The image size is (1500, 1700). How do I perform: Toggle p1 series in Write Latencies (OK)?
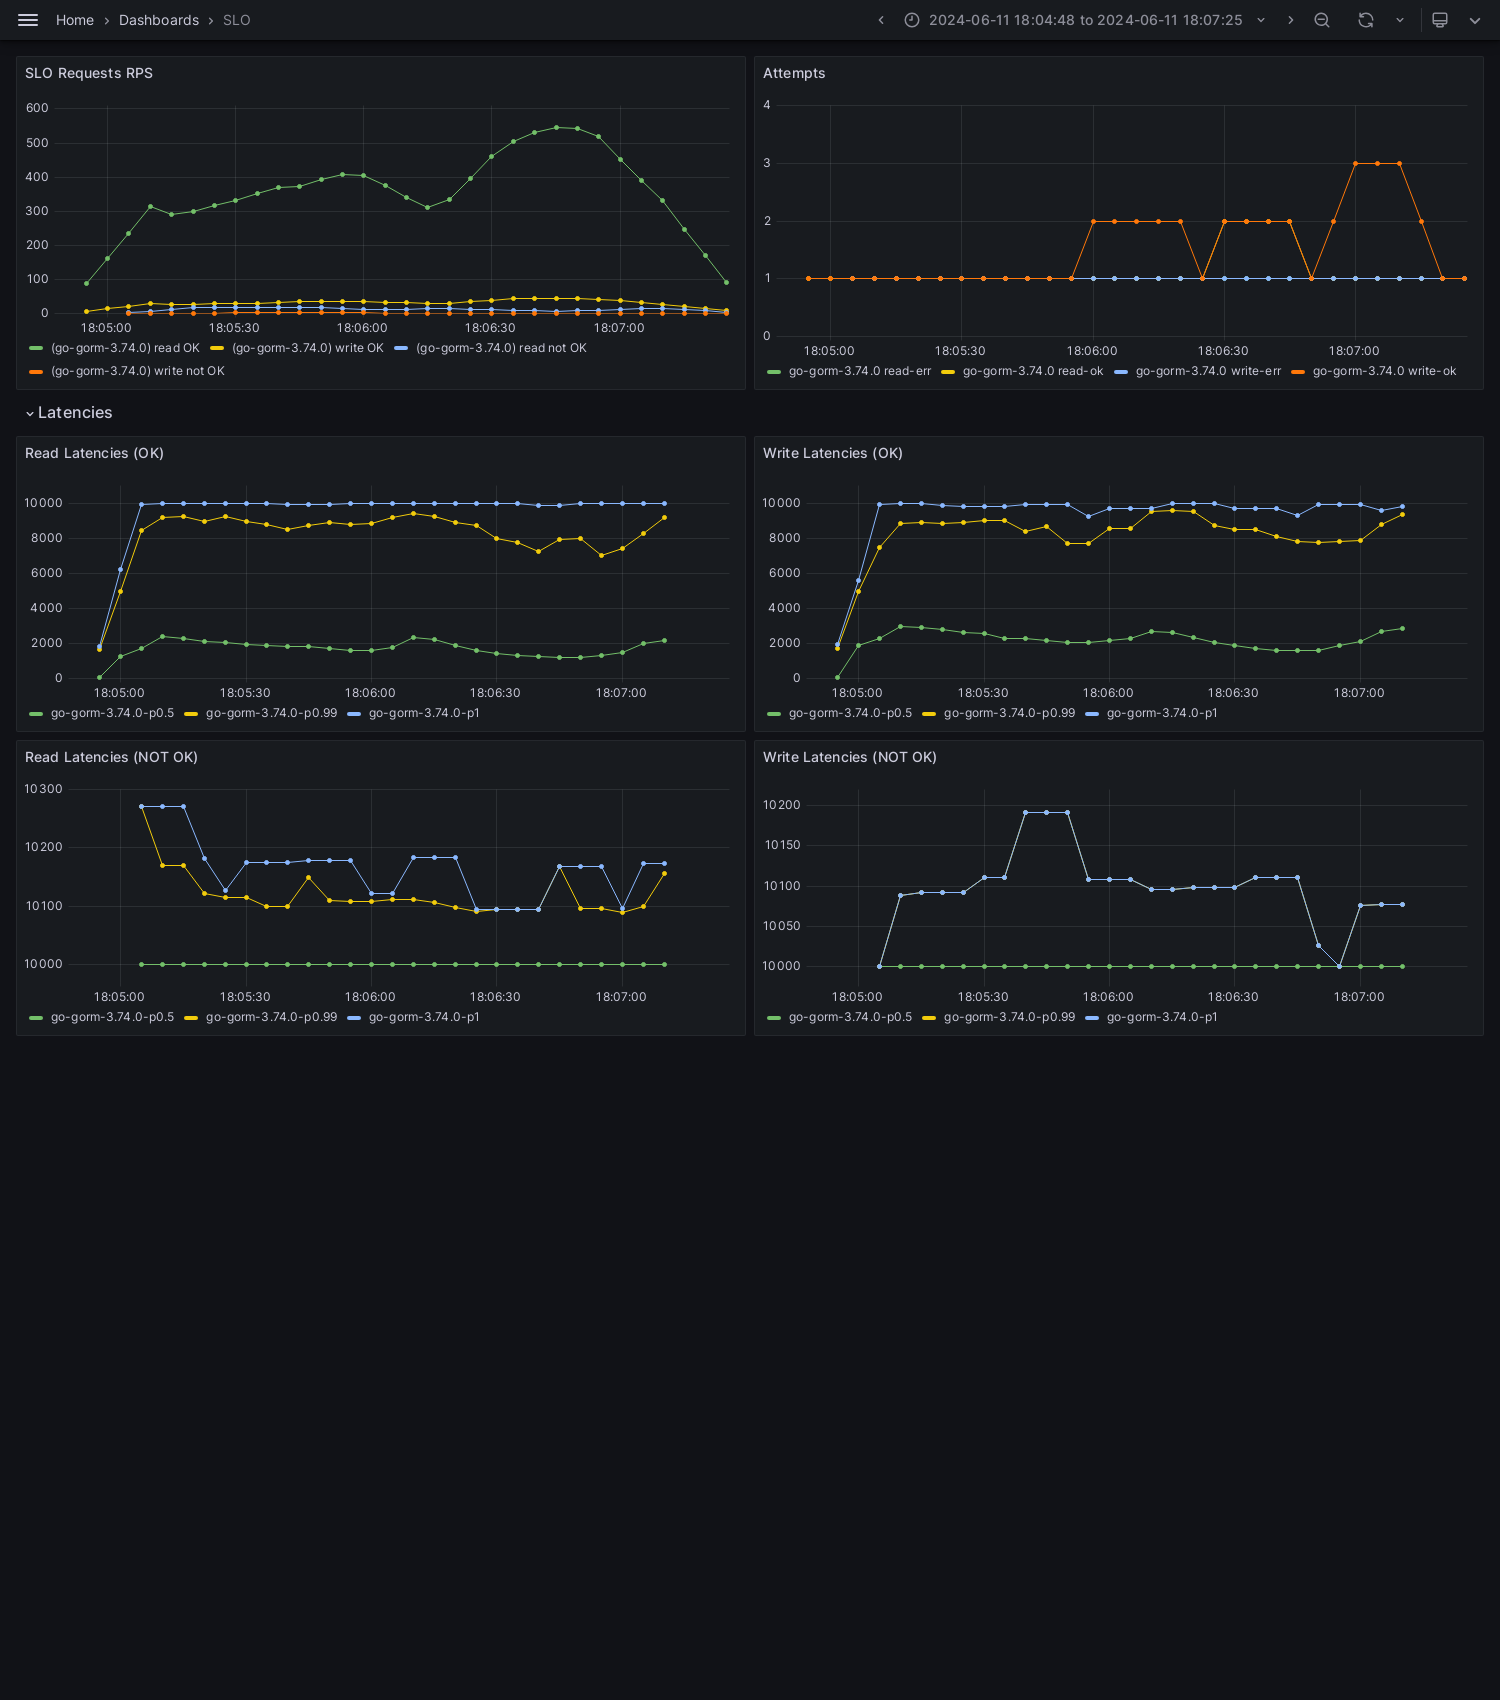click(1162, 713)
